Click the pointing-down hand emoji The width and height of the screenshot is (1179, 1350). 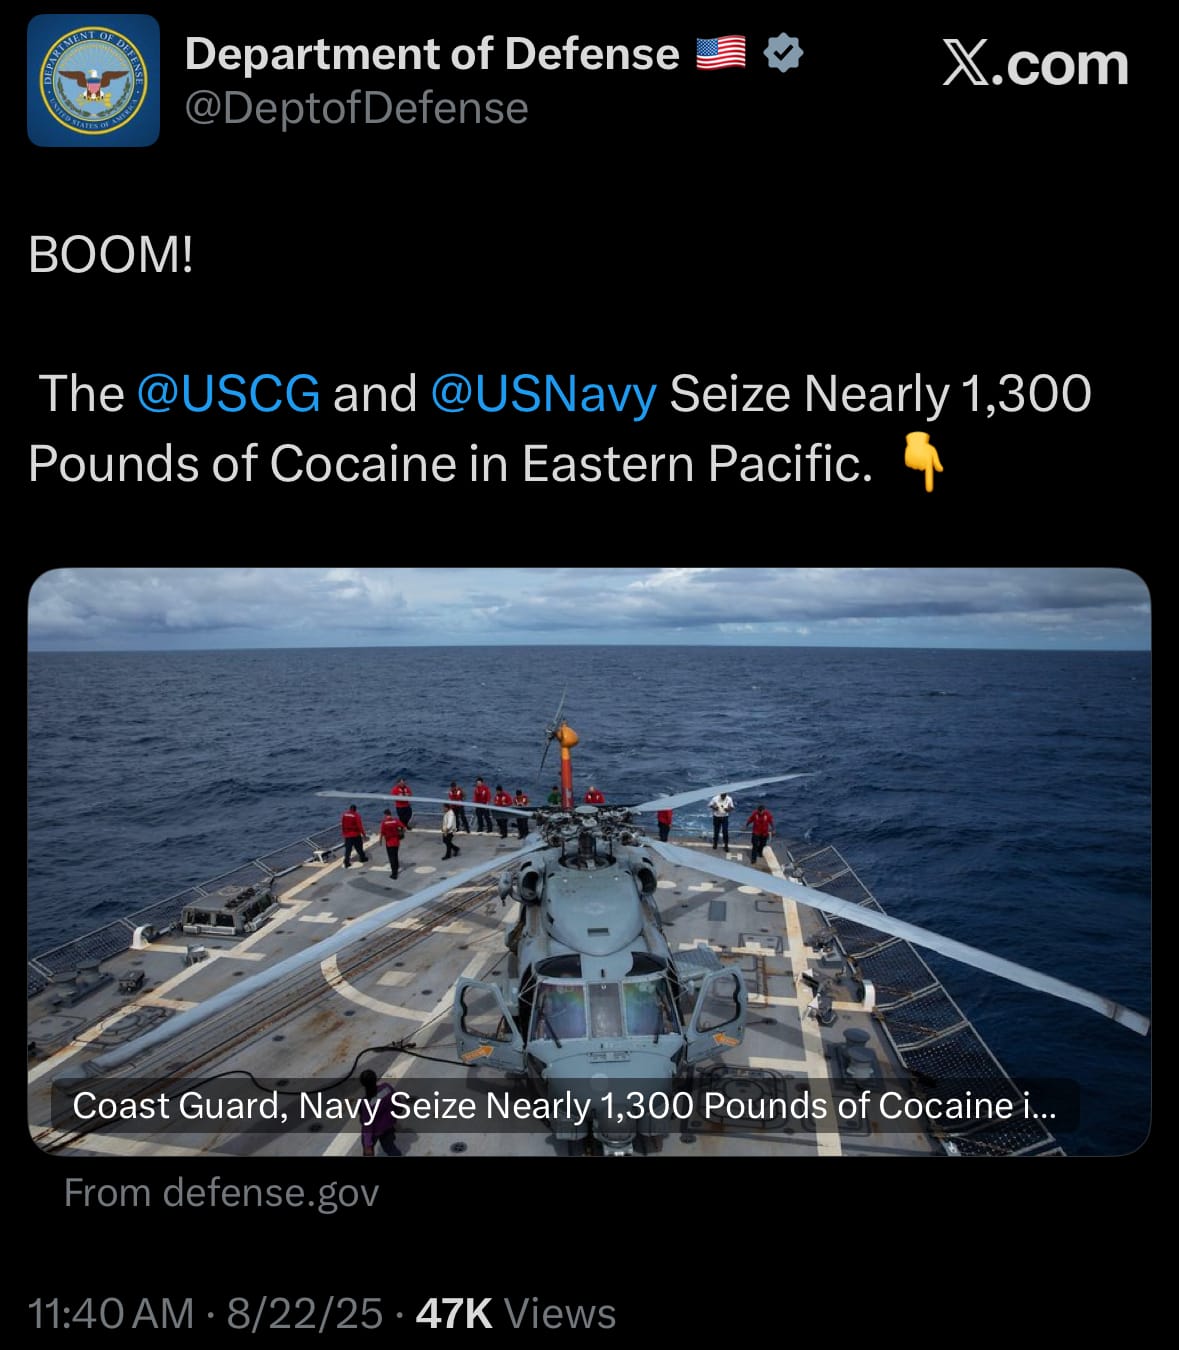(923, 463)
